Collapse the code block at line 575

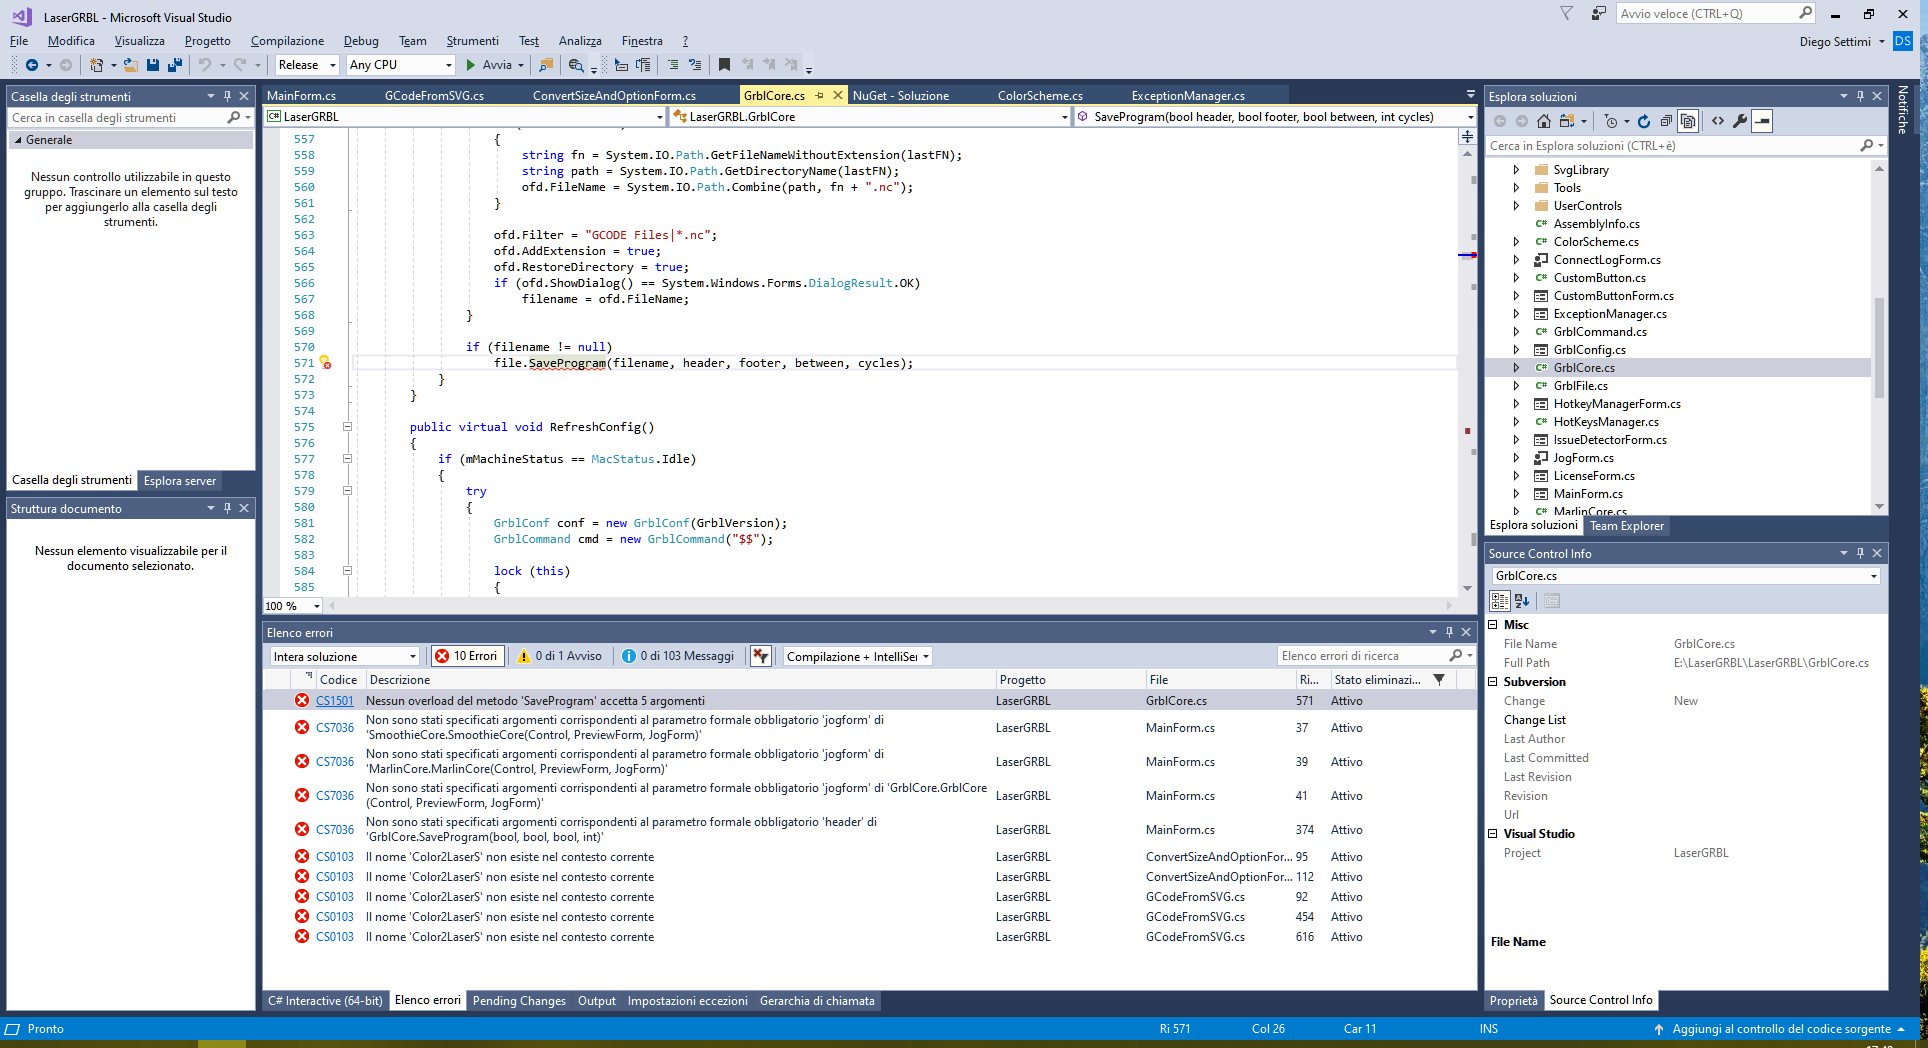(347, 427)
